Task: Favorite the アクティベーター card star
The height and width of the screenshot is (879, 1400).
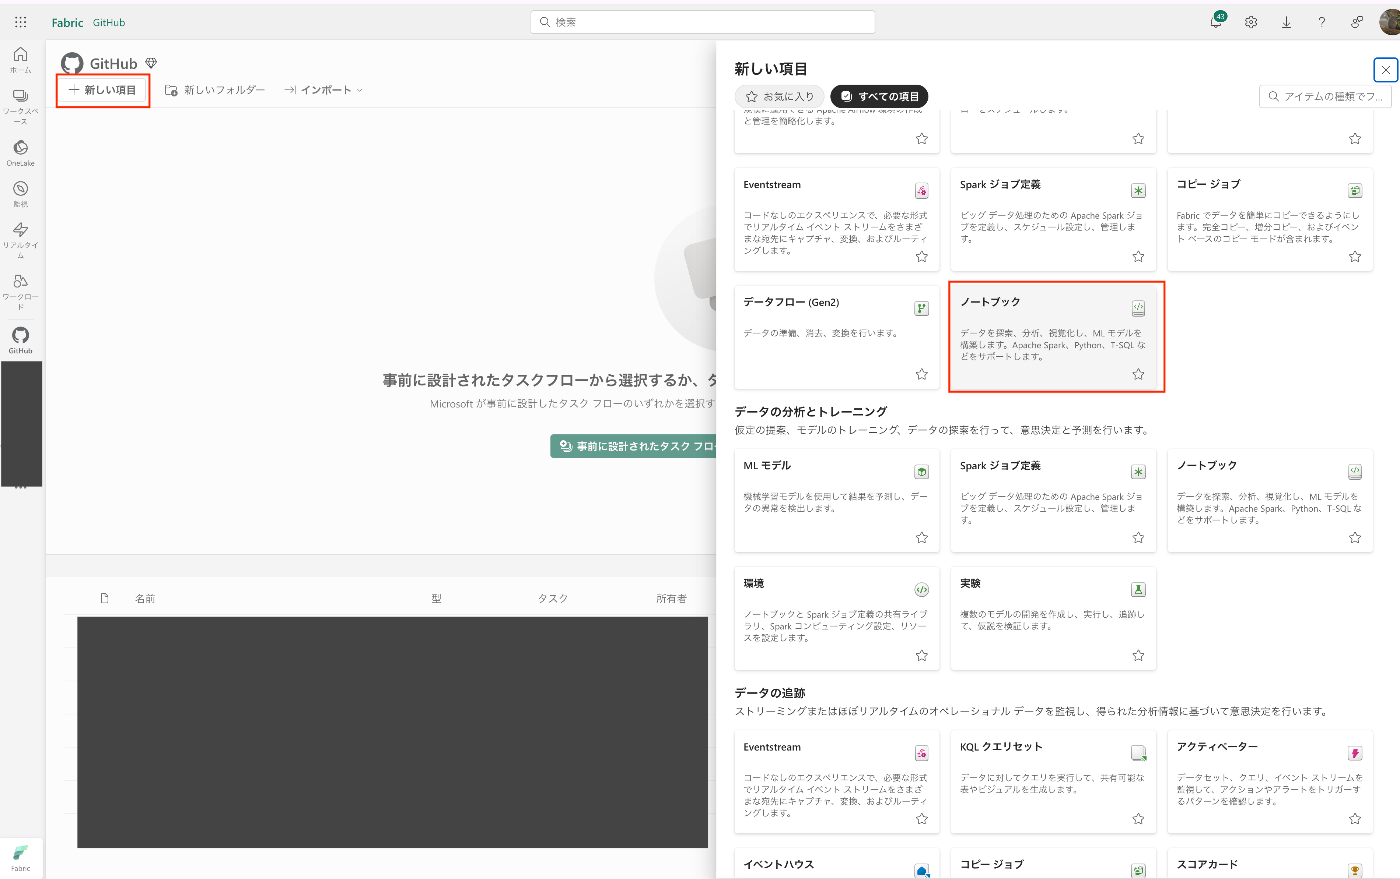Action: [x=1355, y=819]
